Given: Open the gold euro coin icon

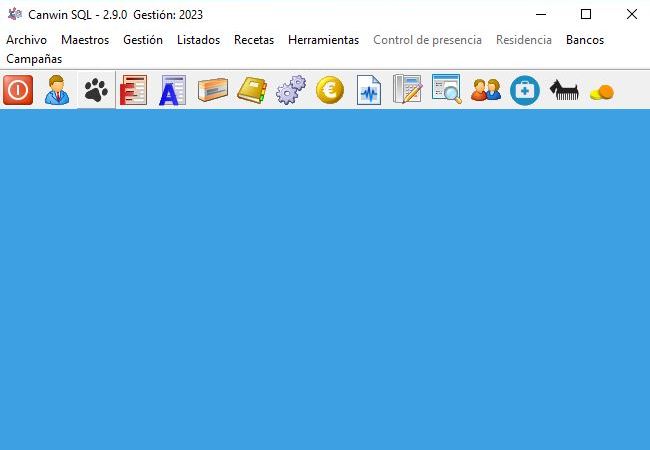Looking at the screenshot, I should coord(330,90).
